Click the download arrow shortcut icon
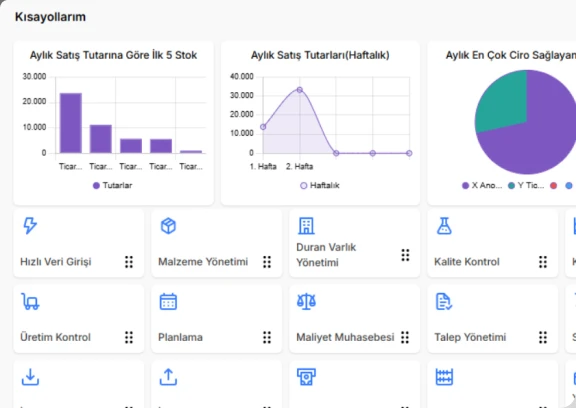 (30, 377)
